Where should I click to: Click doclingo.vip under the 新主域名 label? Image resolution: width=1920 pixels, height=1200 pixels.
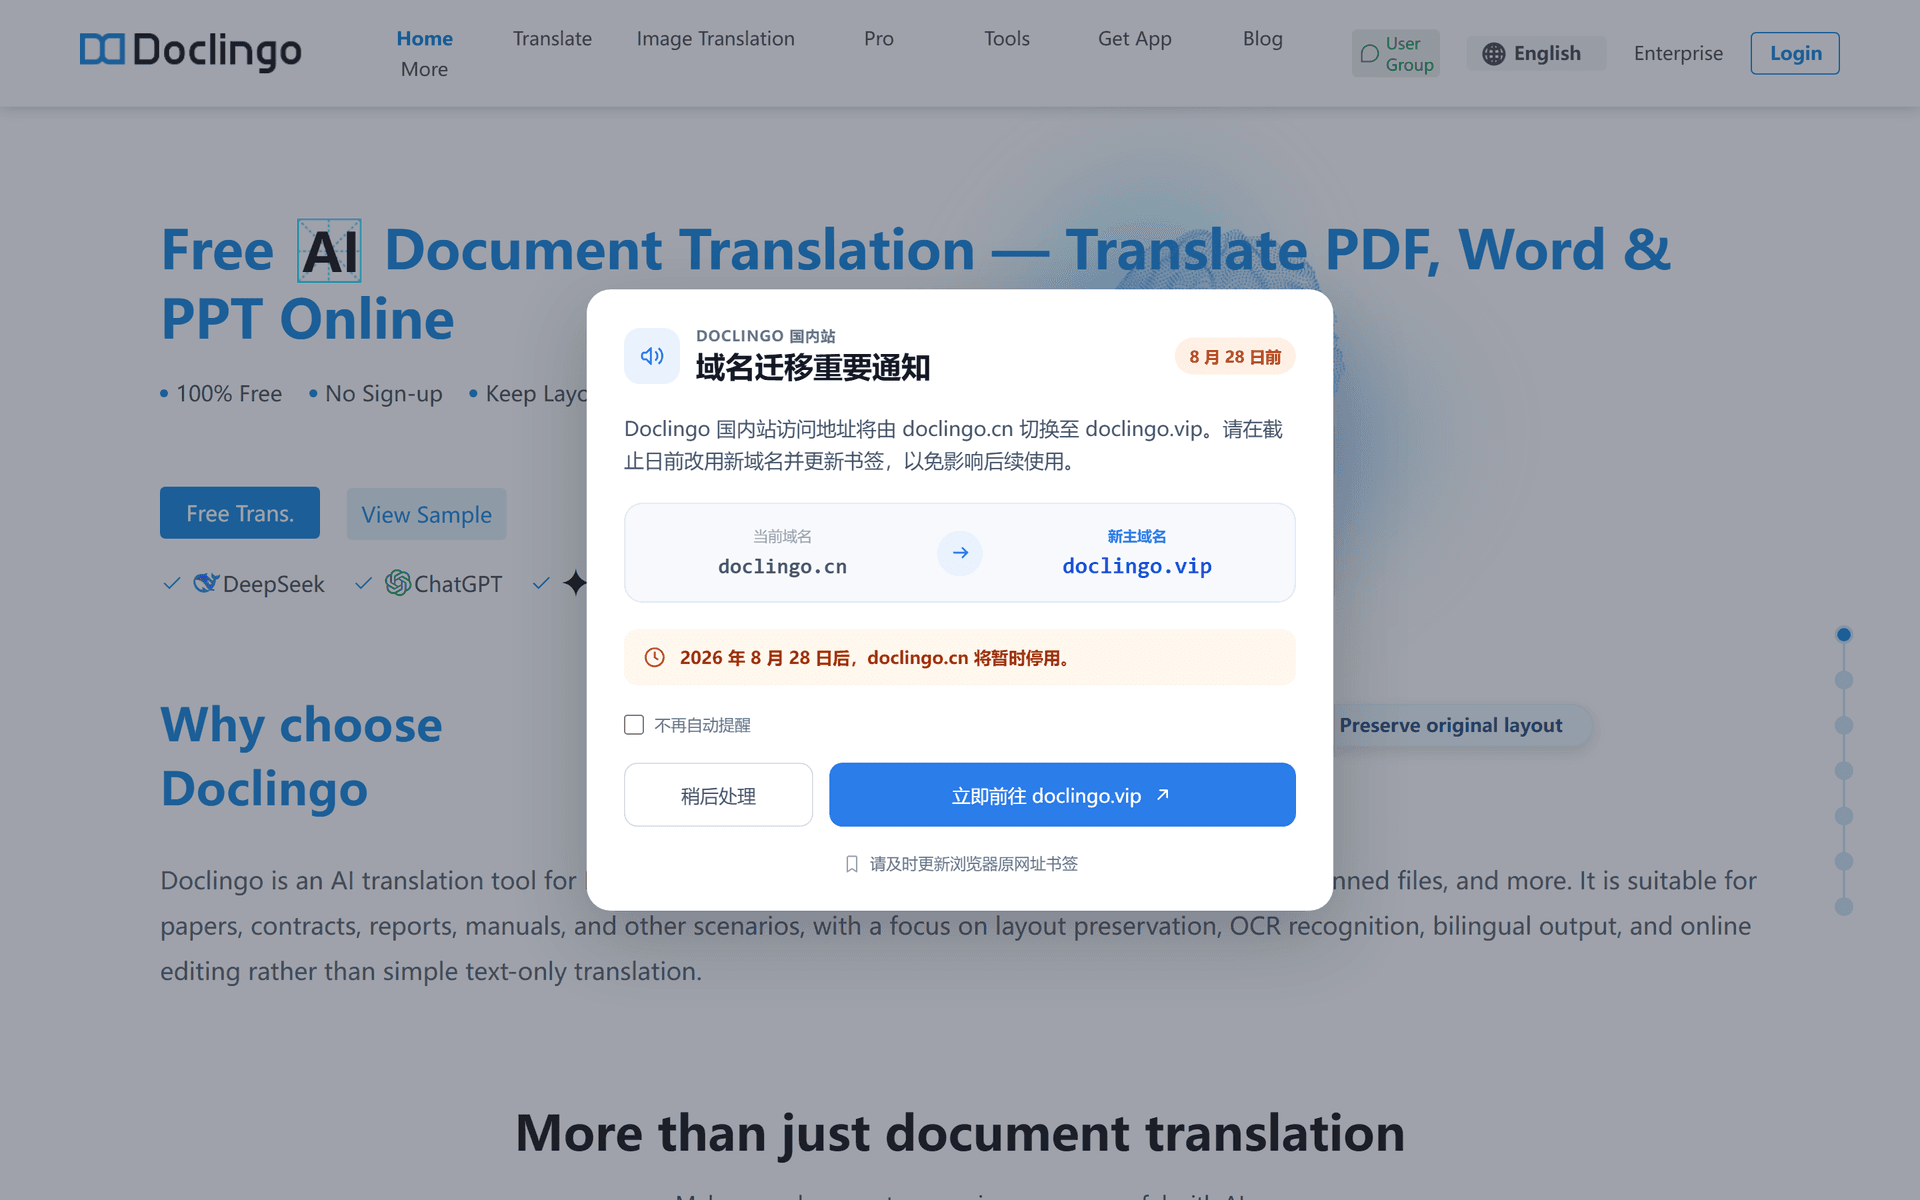click(x=1137, y=566)
